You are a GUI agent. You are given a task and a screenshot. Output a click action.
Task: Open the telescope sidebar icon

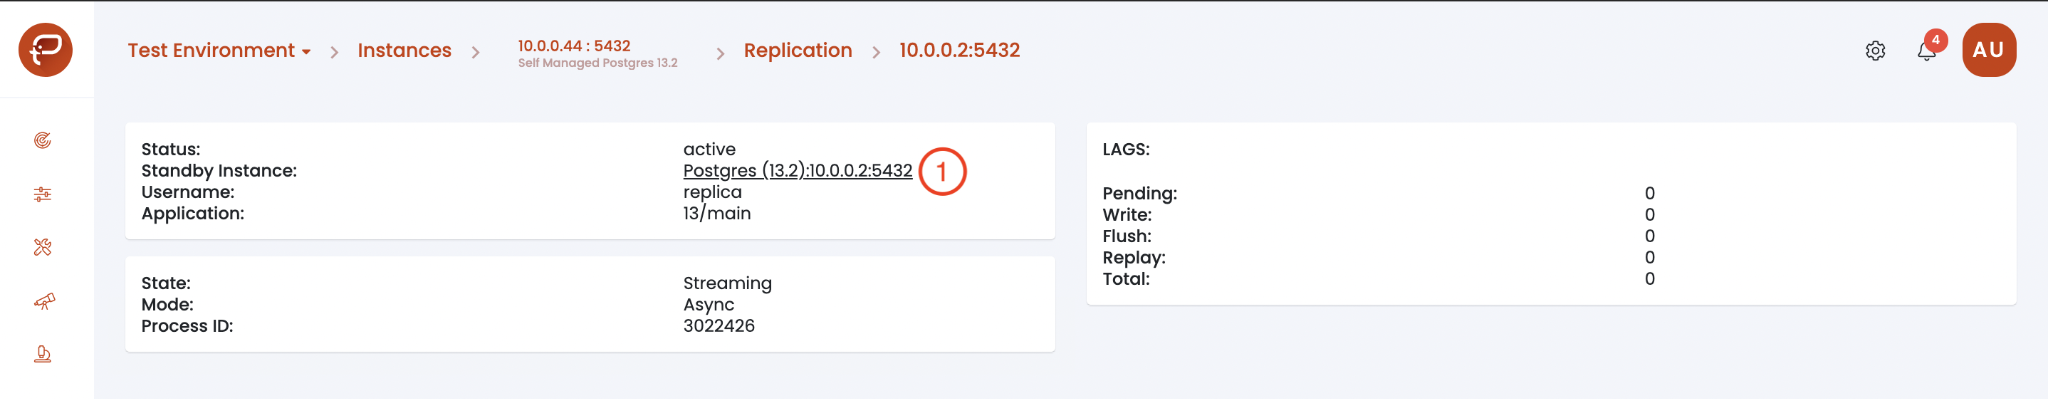tap(43, 301)
